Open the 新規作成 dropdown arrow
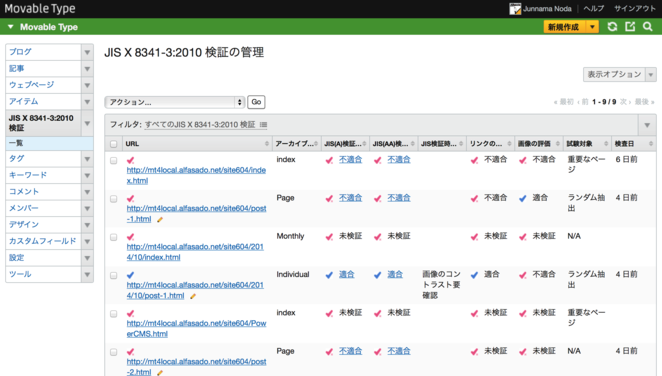Viewport: 662px width, 376px height. [592, 27]
